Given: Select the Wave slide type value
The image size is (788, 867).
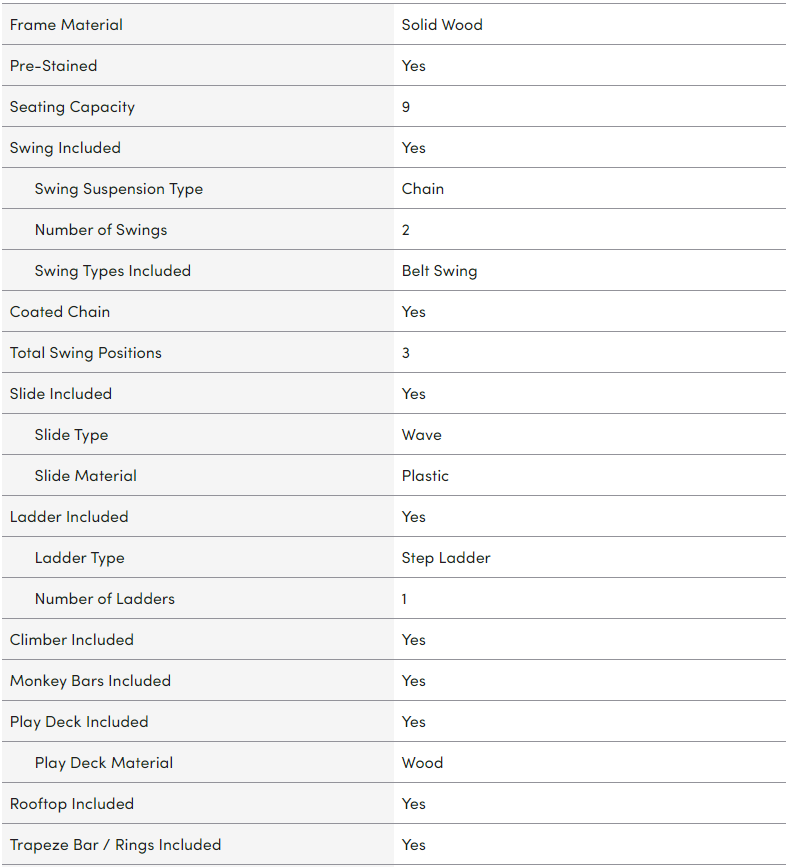Looking at the screenshot, I should [422, 435].
